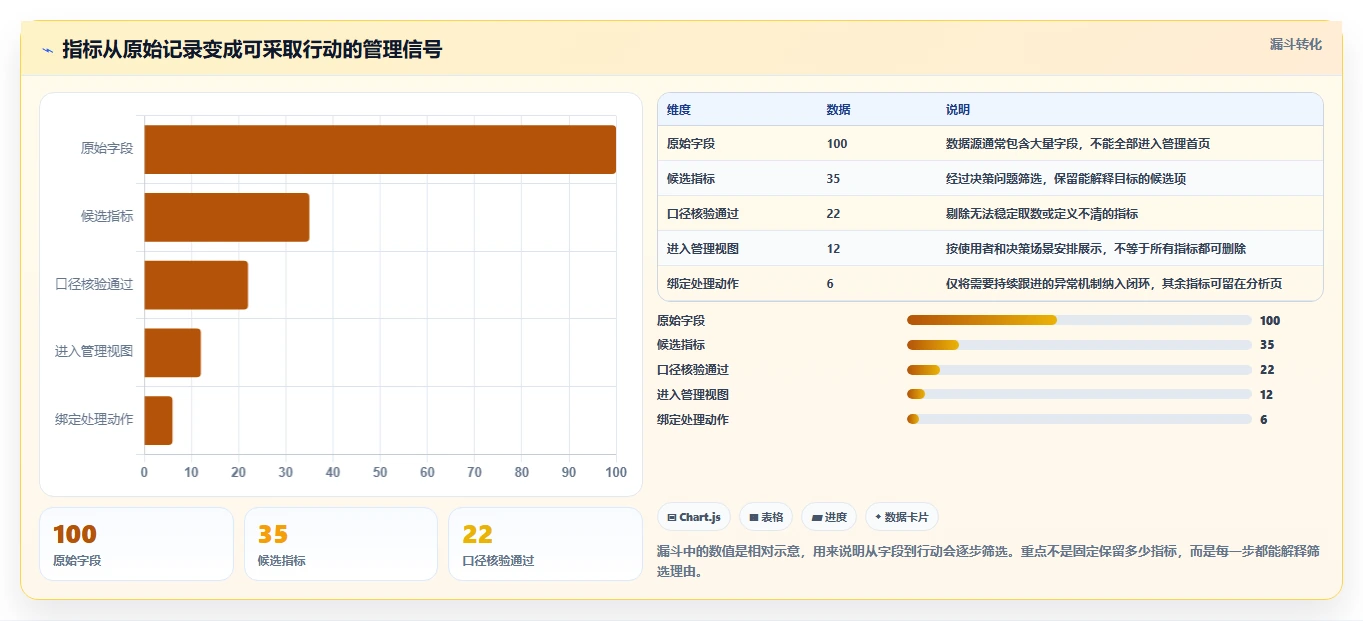Click the 说明 table column header
The height and width of the screenshot is (621, 1363).
pos(958,110)
